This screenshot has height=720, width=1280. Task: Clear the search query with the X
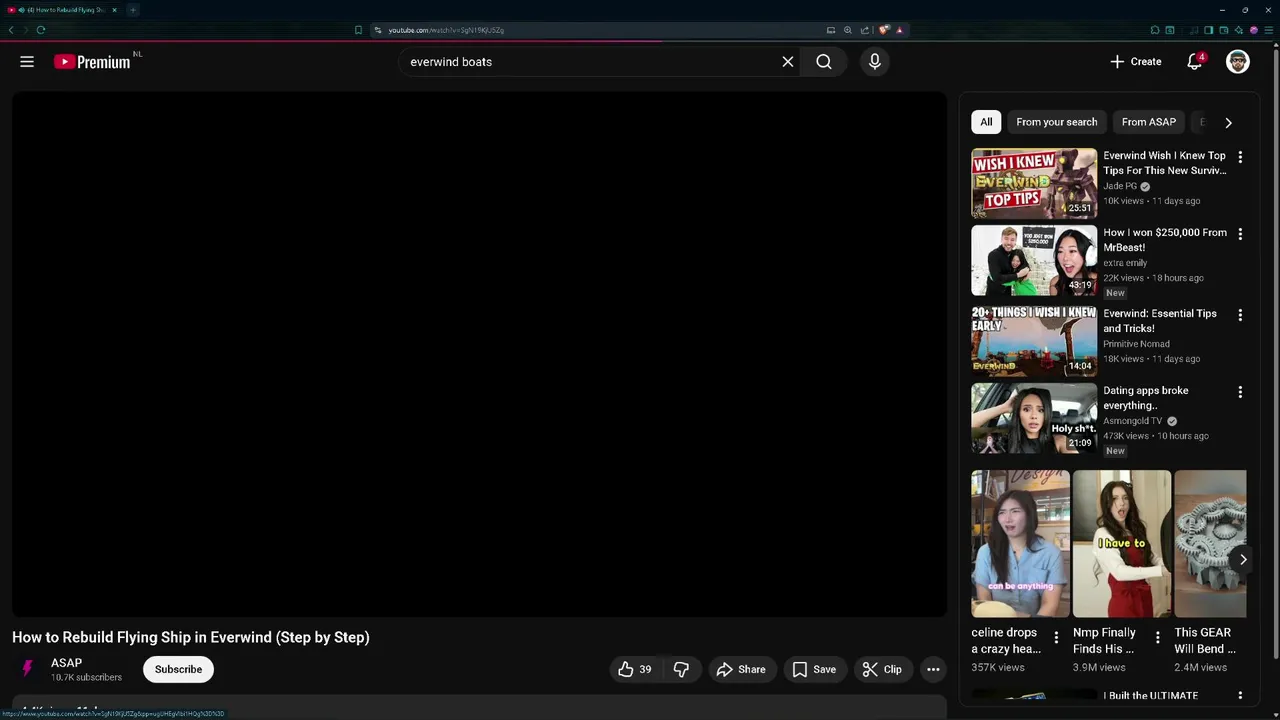click(x=788, y=62)
